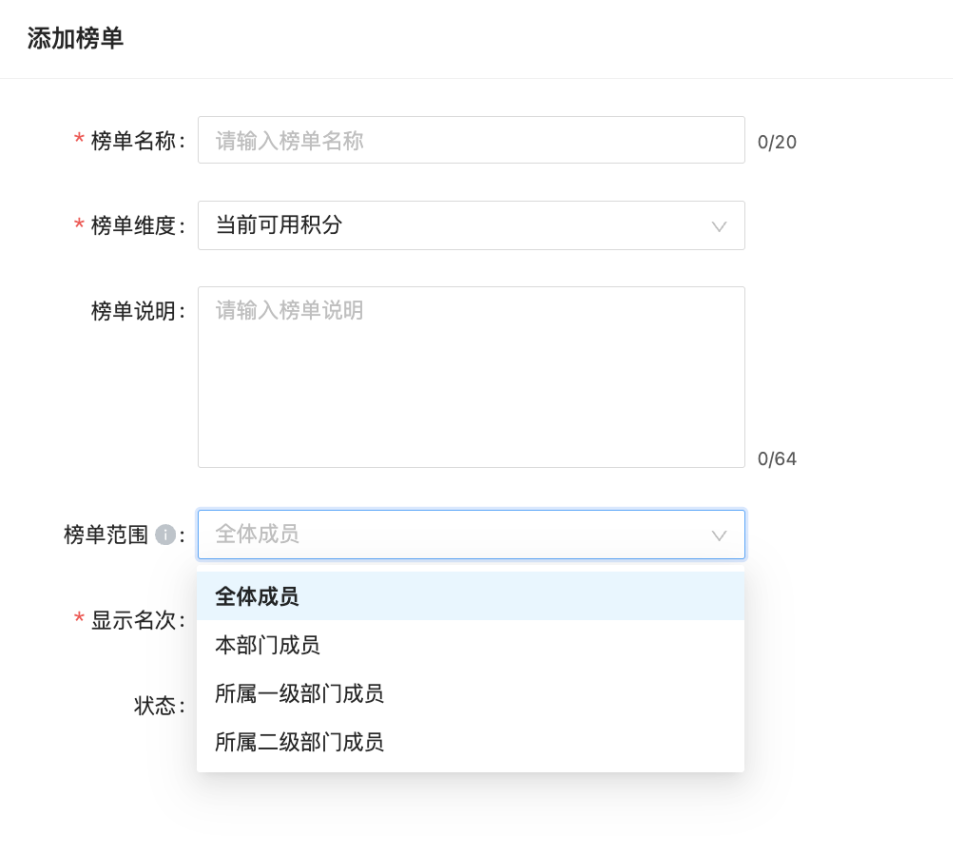Click the 榜单维度 field label
Viewport: 953px width, 843px height.
click(134, 226)
